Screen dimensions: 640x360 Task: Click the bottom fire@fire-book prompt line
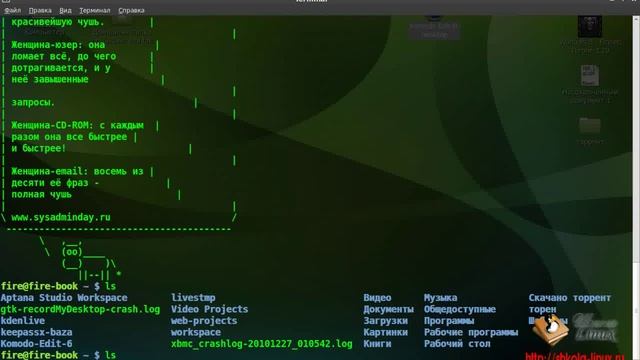click(x=58, y=355)
